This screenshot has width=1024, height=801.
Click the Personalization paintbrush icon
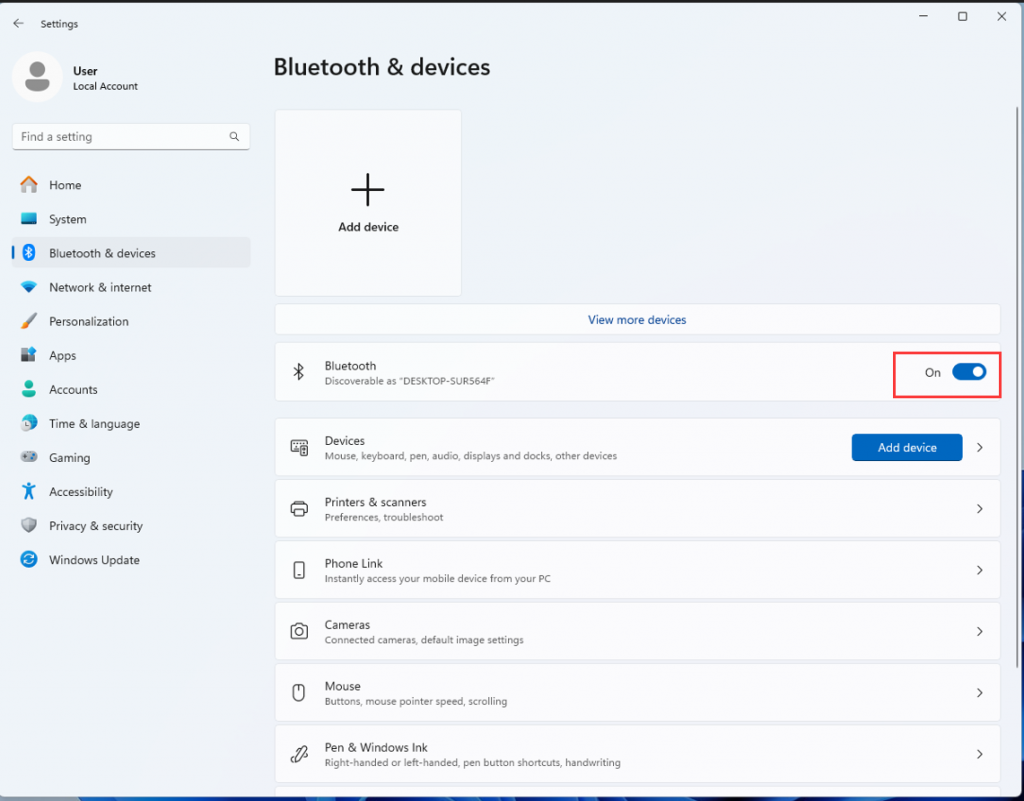[x=29, y=321]
